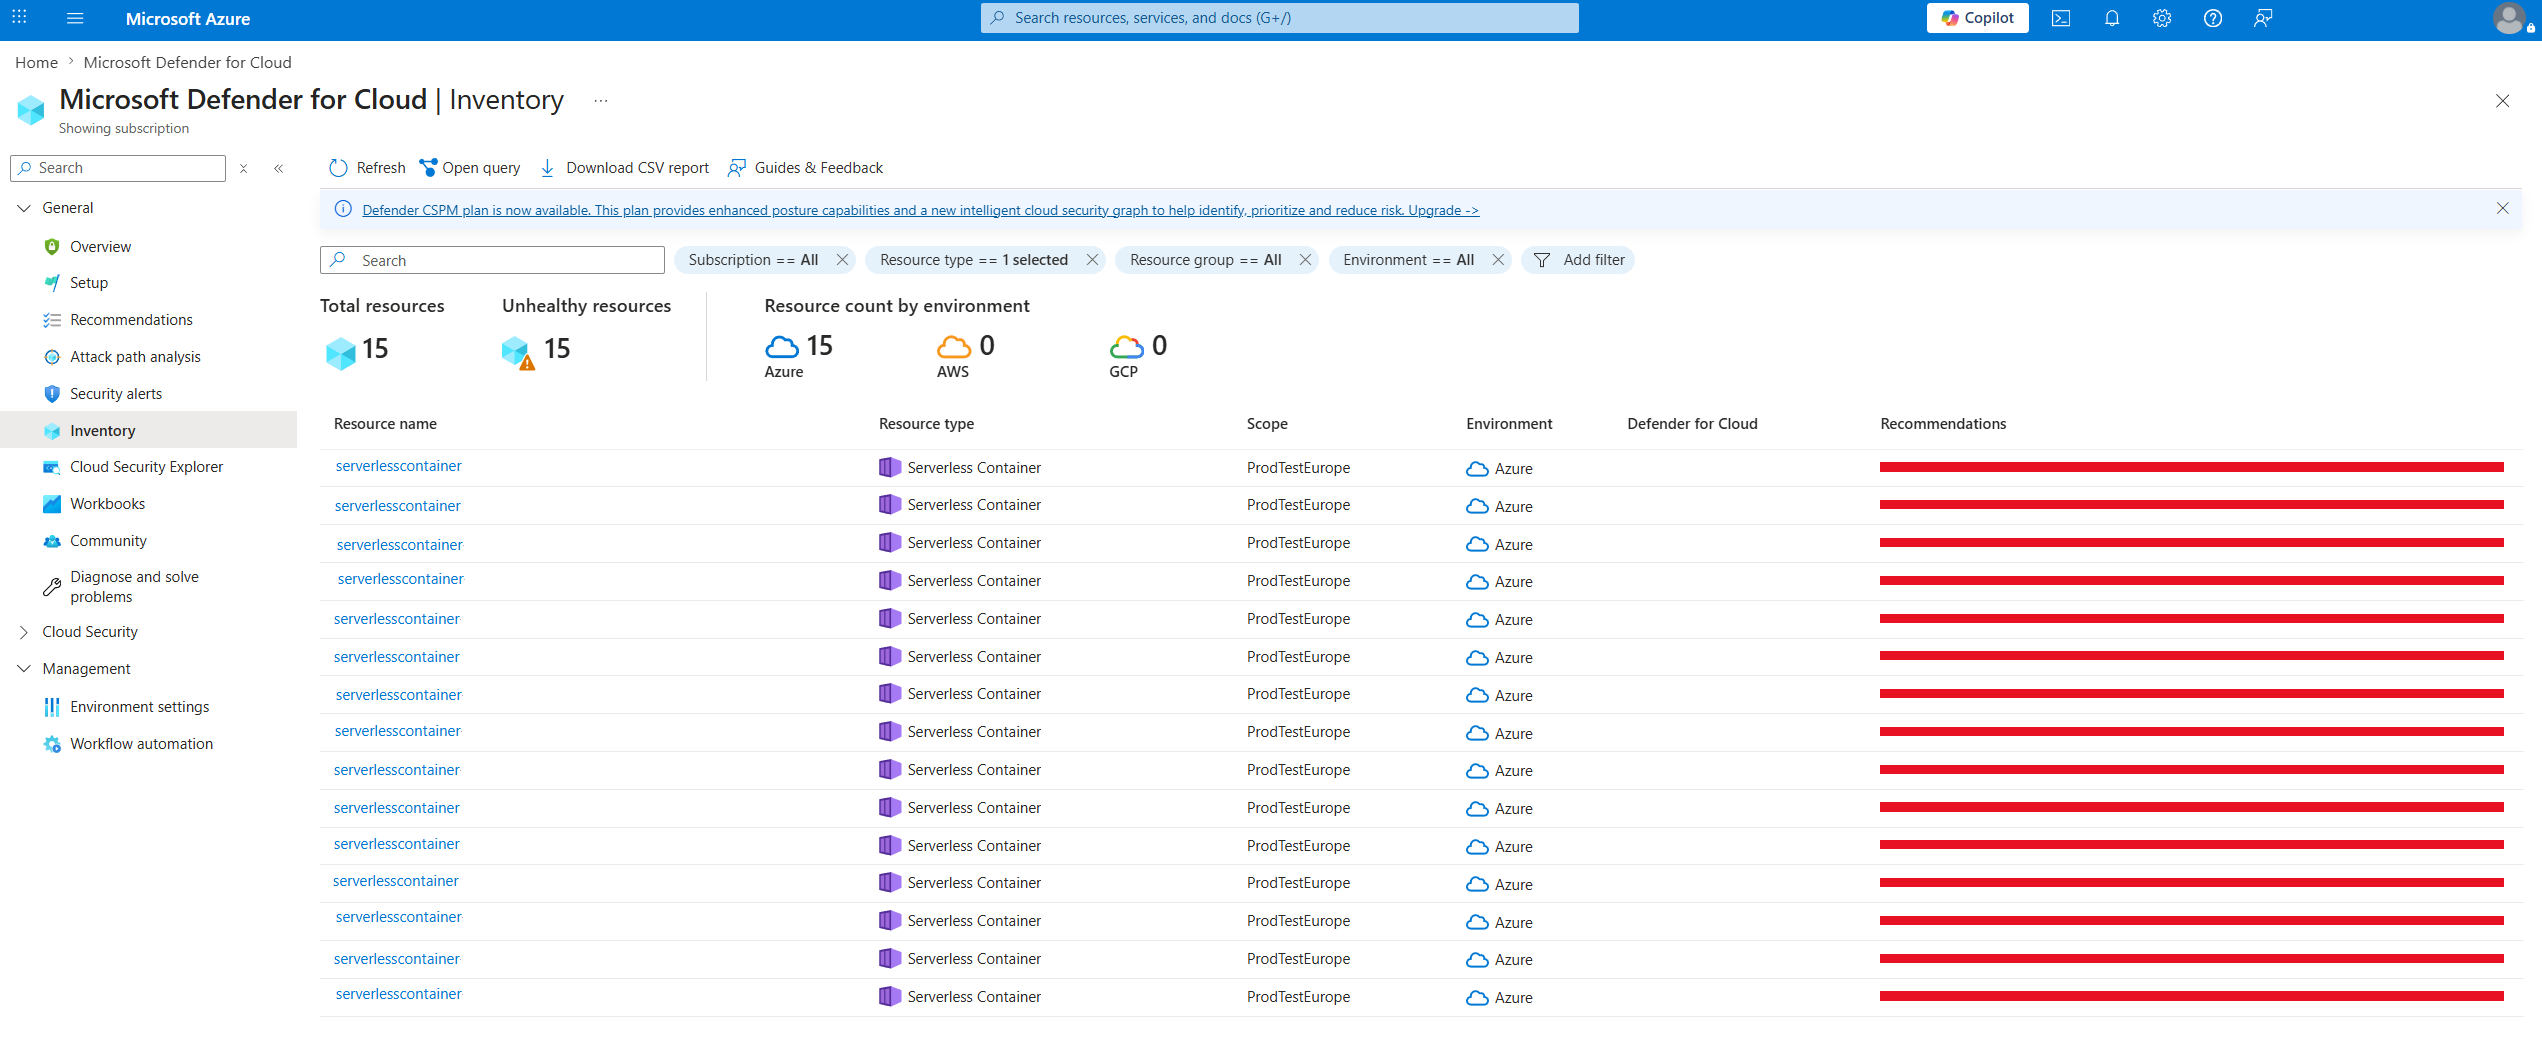Sort by Defender for Cloud column
Viewport: 2542px width, 1040px height.
pyautogui.click(x=1692, y=424)
